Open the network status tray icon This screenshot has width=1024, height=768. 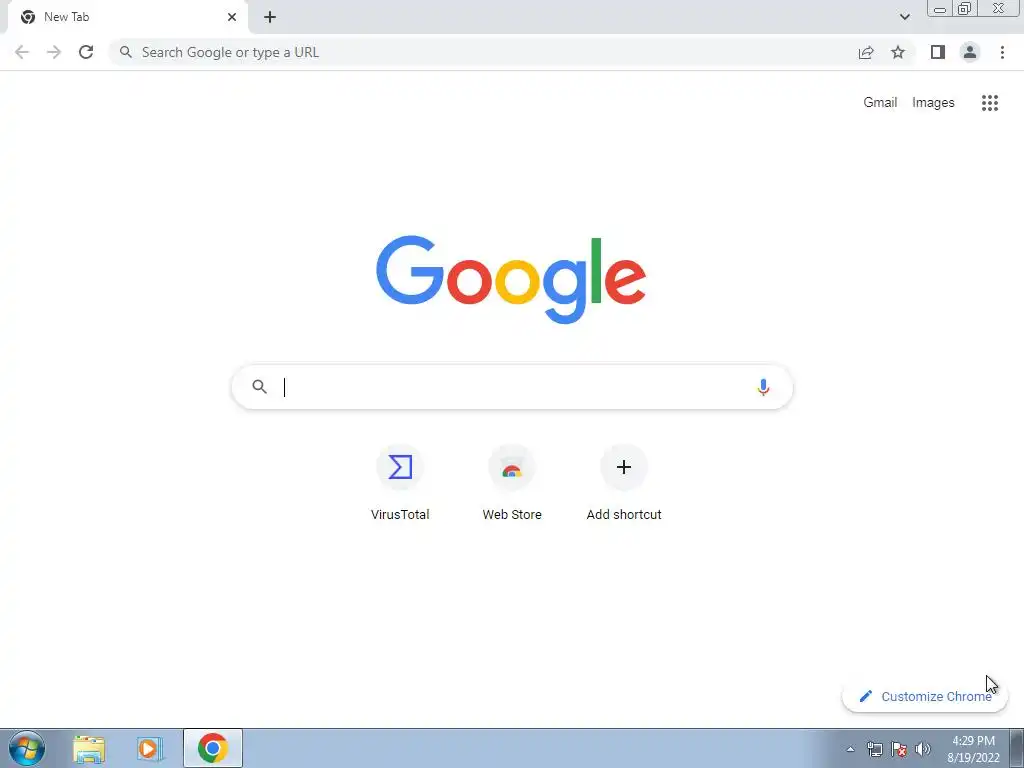coord(874,749)
